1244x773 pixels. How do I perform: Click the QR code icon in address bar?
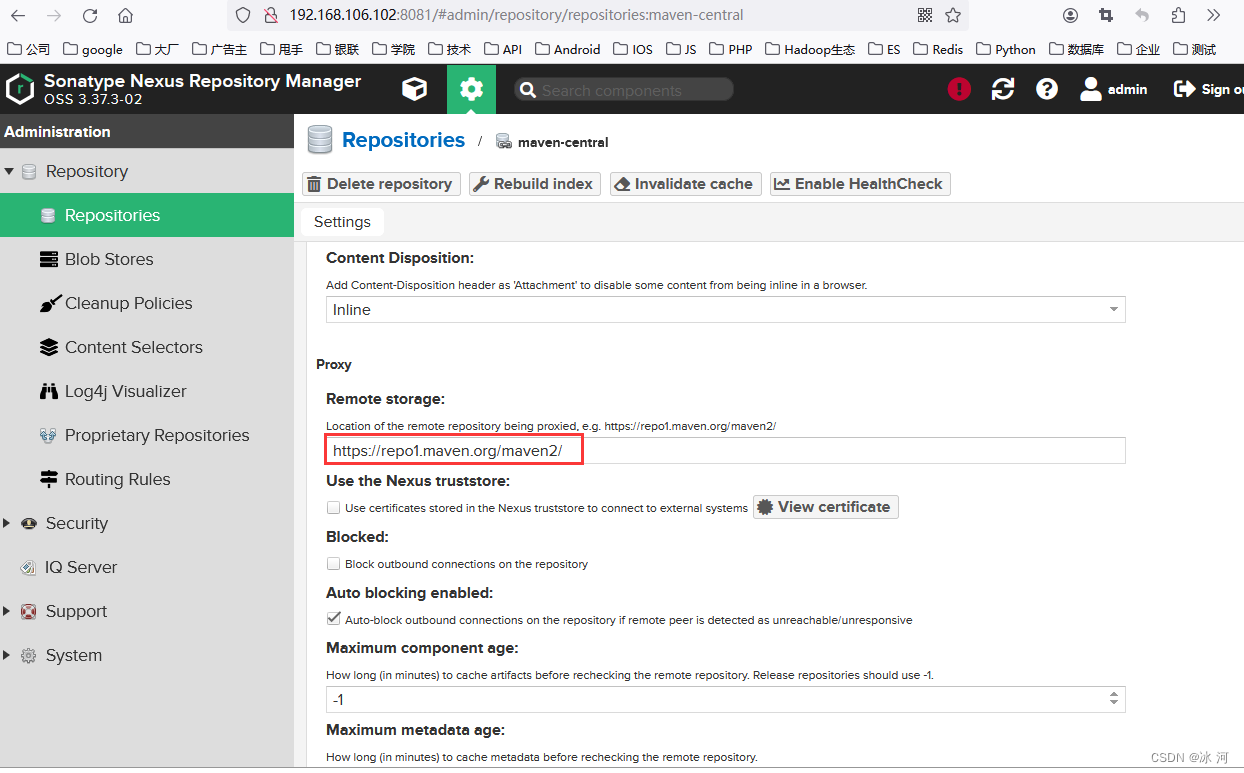click(x=925, y=15)
